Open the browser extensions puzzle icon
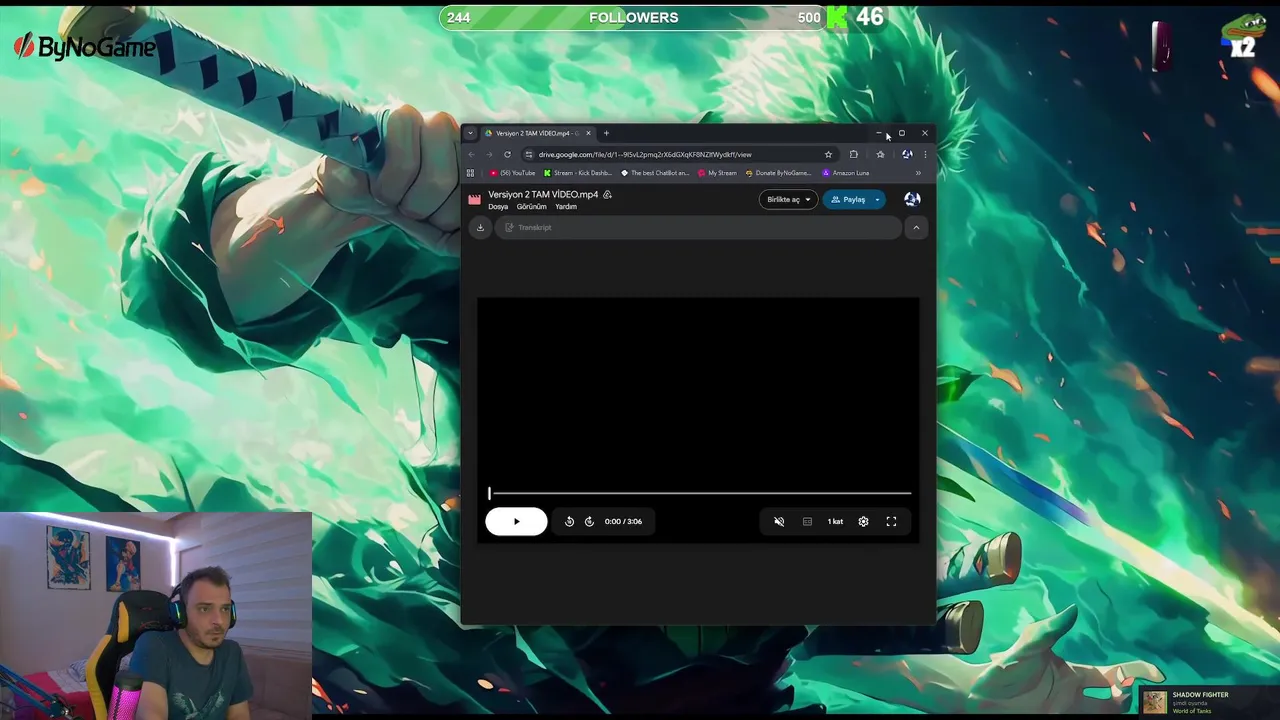 (x=853, y=154)
